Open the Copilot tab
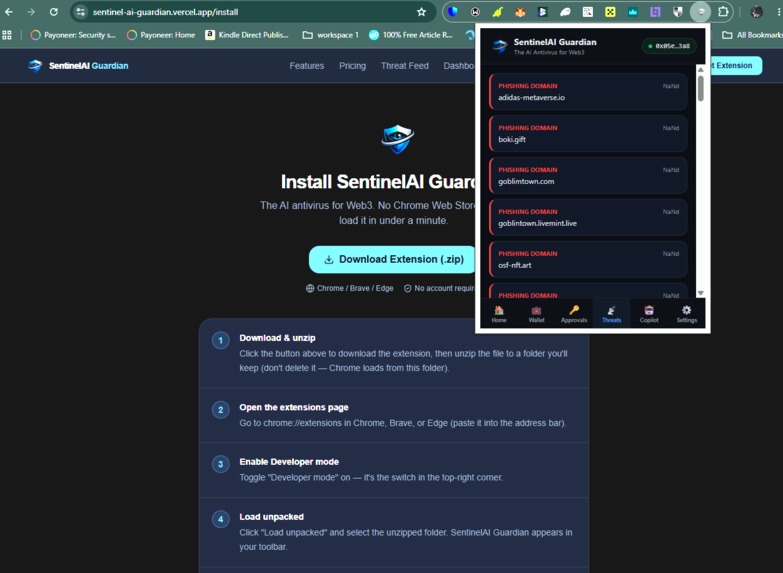783x573 pixels. [x=649, y=314]
